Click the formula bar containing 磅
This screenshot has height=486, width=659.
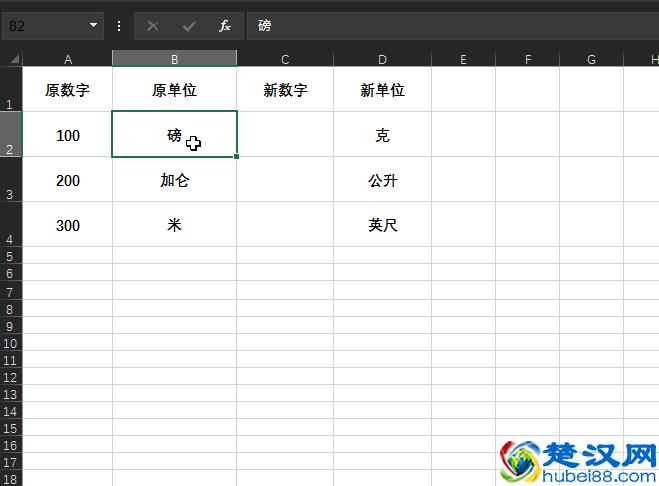pos(453,26)
